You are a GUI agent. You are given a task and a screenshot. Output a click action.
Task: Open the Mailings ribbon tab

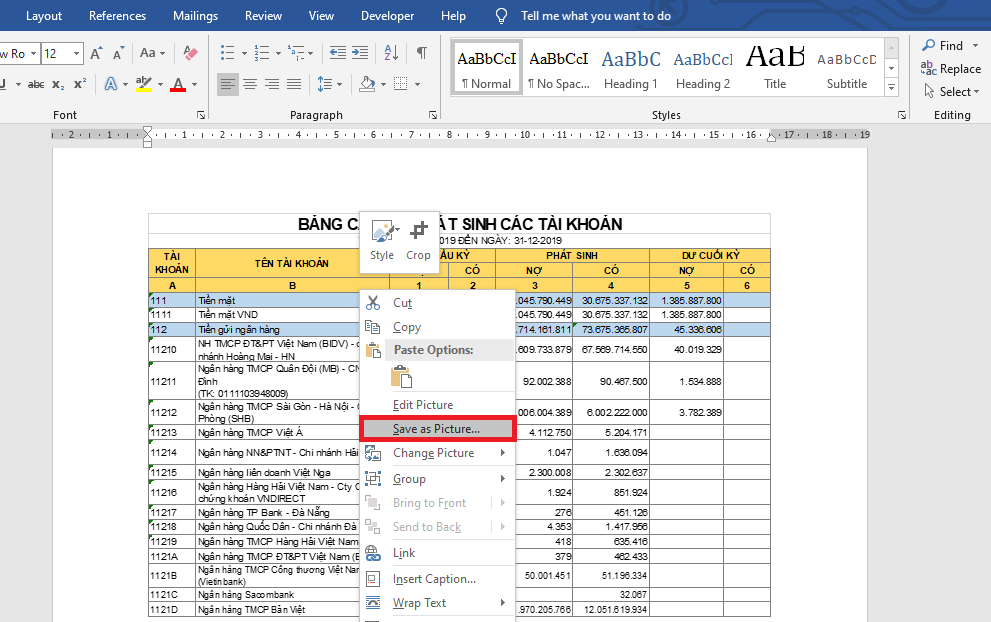coord(195,16)
